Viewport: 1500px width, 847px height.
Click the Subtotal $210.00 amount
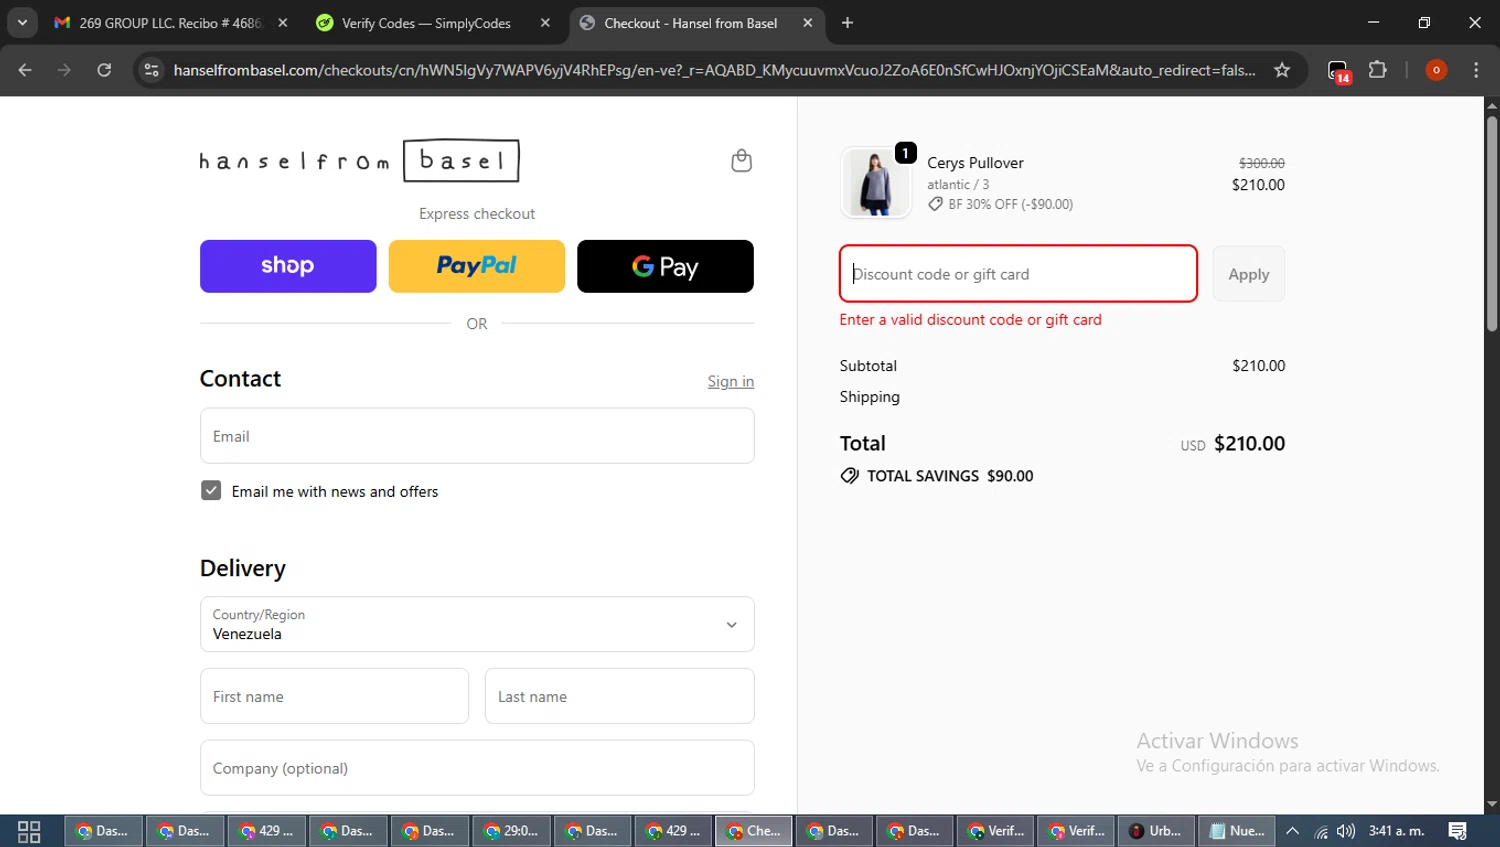[1258, 366]
